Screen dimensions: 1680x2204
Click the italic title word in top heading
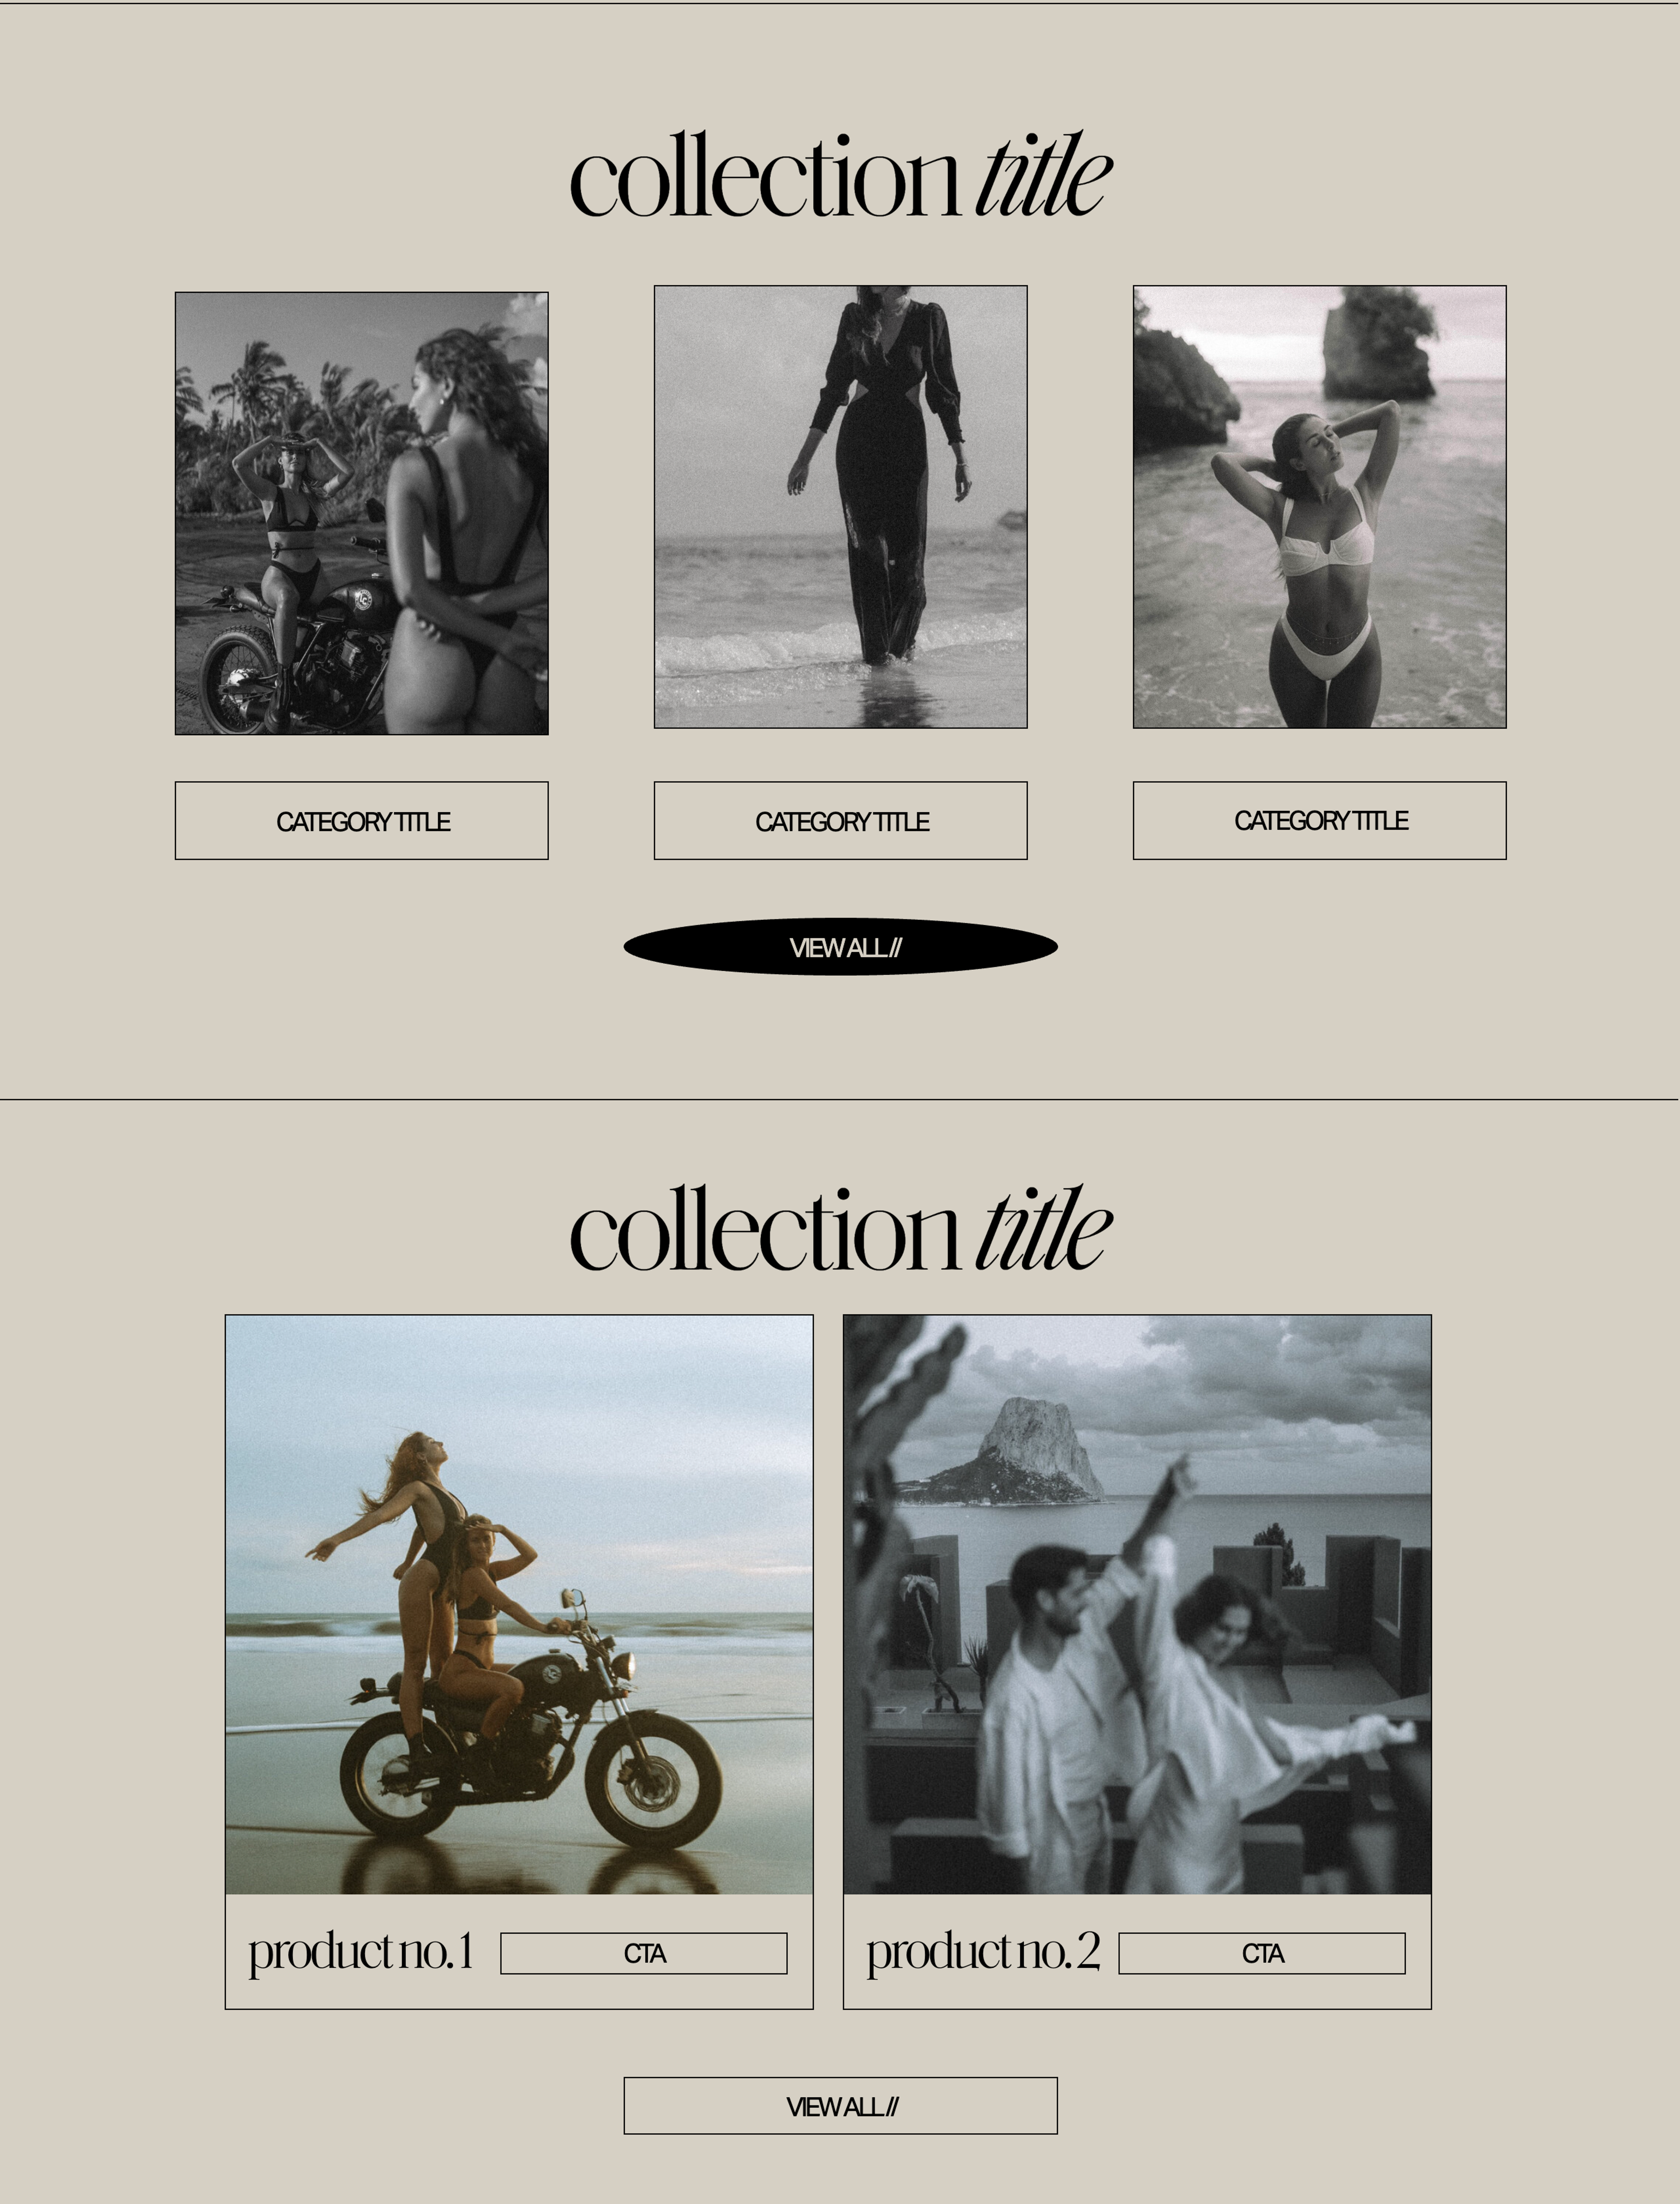[1043, 176]
